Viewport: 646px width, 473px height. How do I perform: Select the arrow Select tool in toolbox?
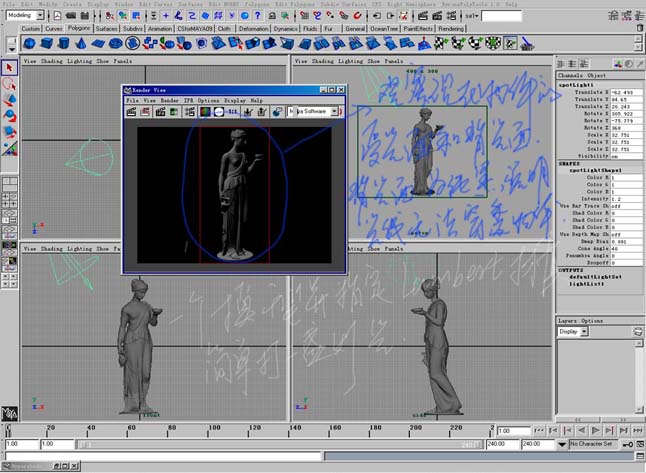coord(9,68)
